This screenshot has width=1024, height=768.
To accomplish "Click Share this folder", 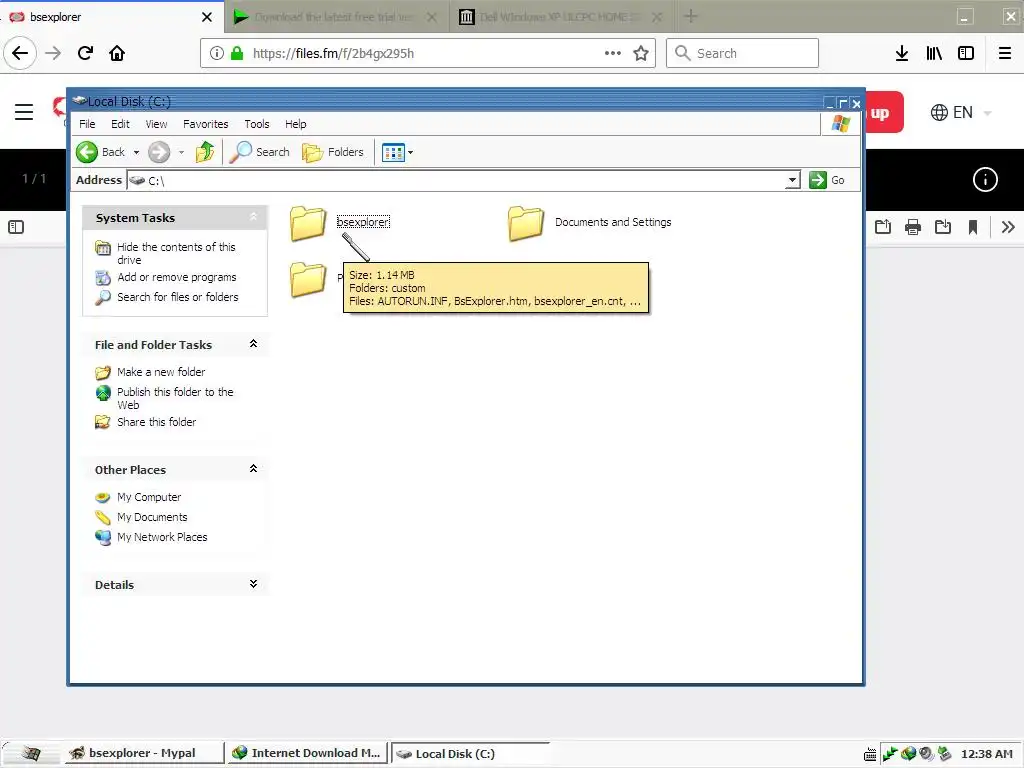I will click(156, 423).
